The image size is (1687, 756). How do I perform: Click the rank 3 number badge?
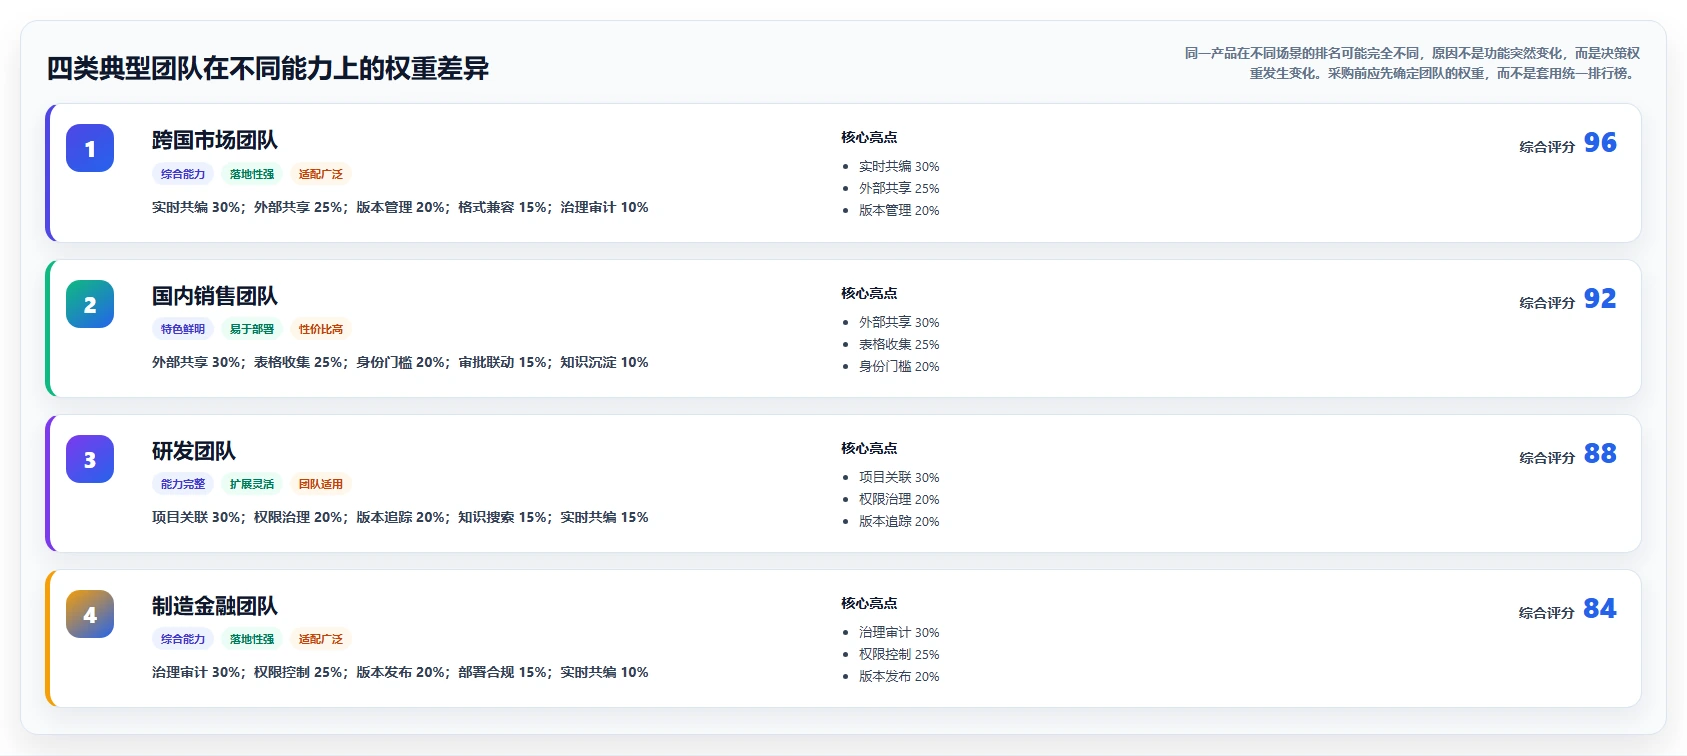pos(90,459)
